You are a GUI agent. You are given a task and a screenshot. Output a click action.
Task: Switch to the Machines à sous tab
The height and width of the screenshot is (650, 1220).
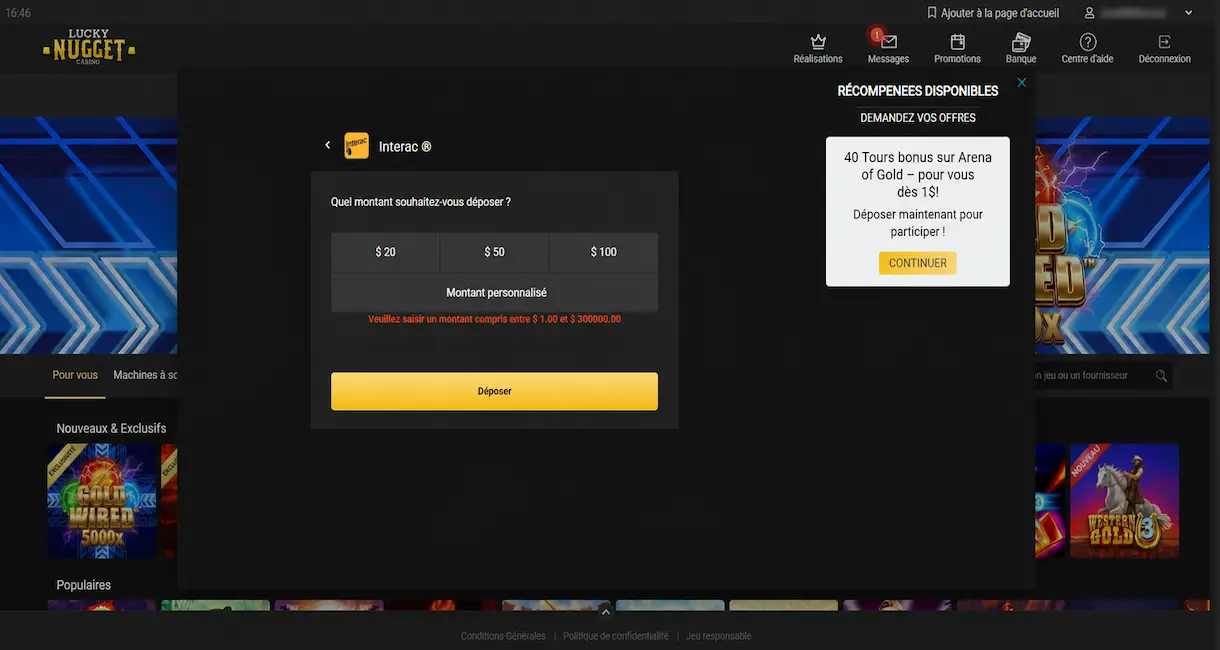click(x=145, y=375)
